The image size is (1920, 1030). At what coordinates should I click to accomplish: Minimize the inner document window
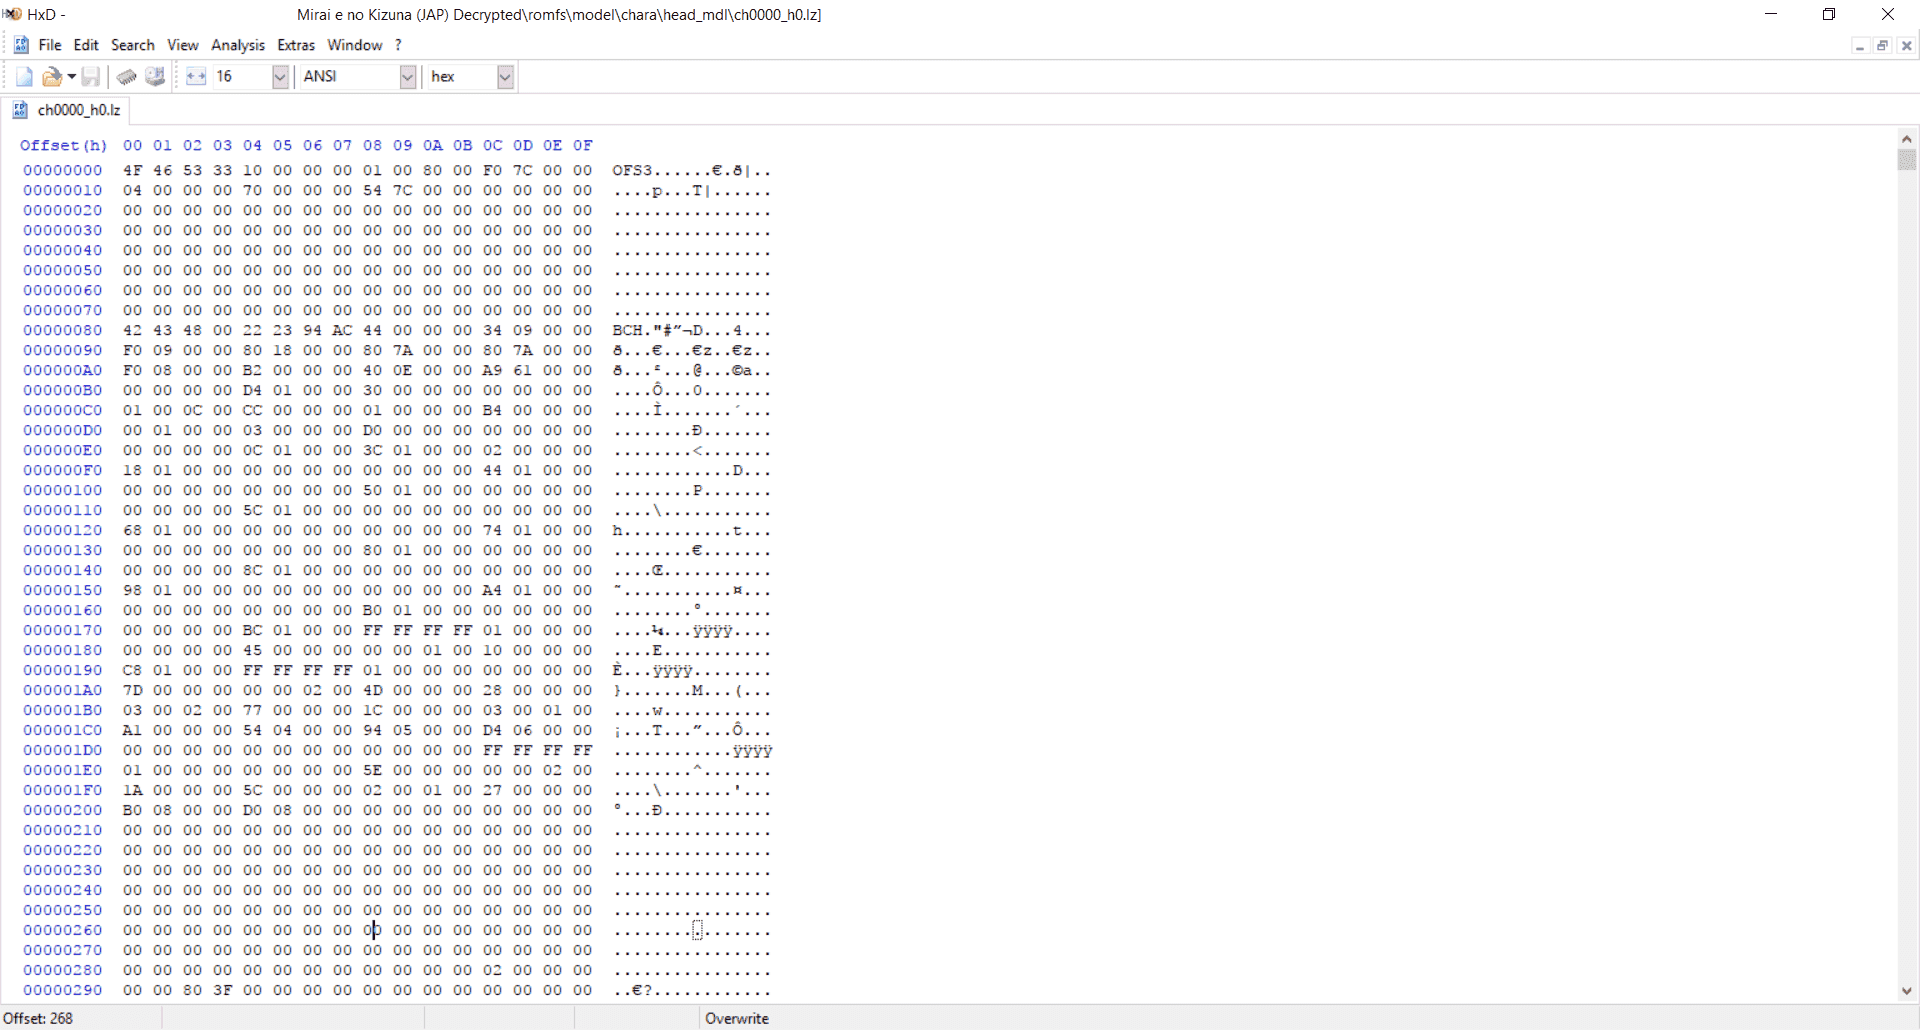pyautogui.click(x=1860, y=46)
